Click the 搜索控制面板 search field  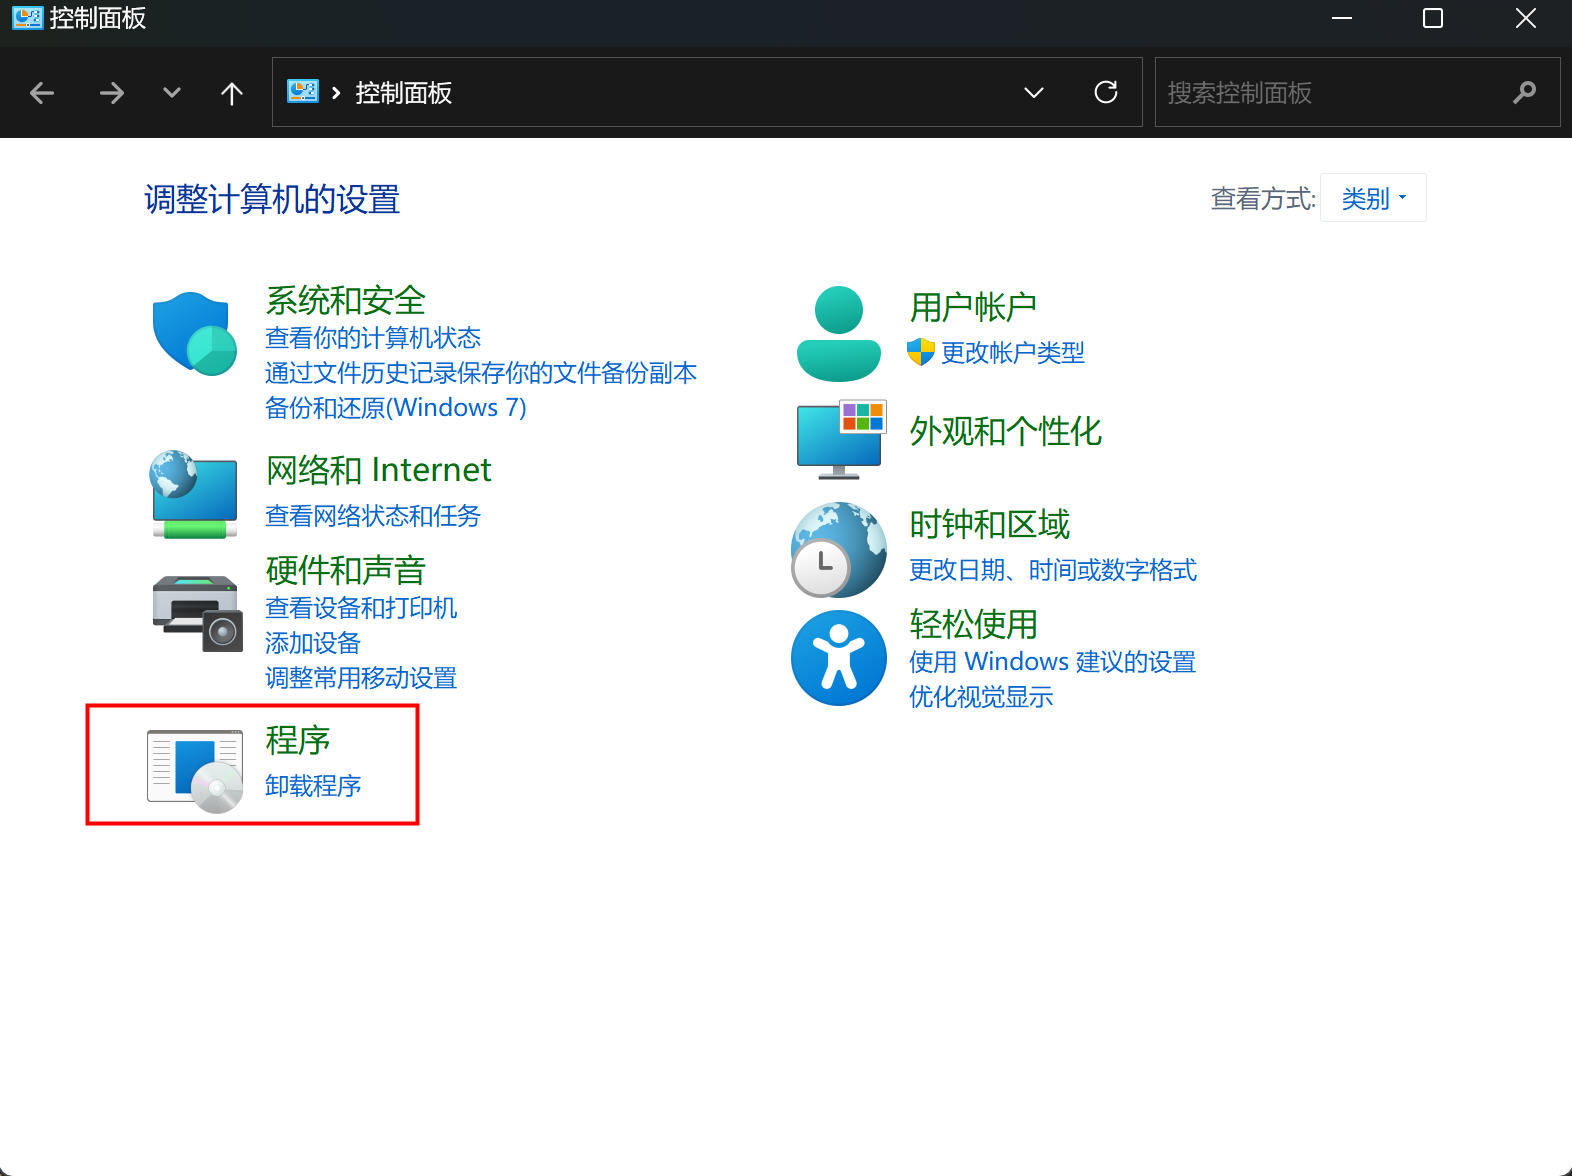(x=1335, y=93)
